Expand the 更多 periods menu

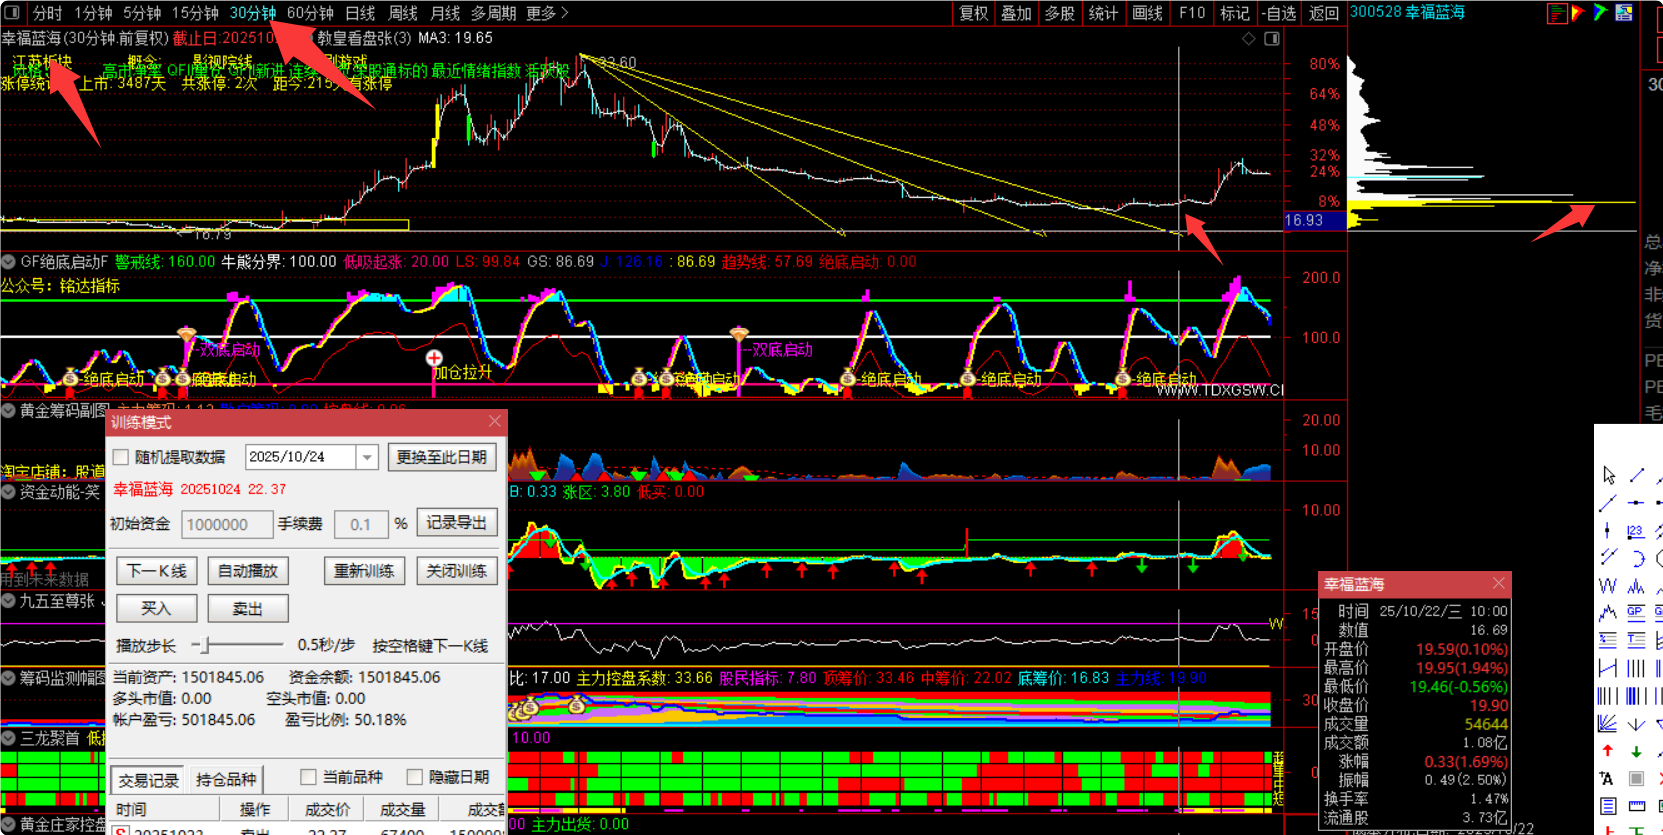pyautogui.click(x=547, y=13)
